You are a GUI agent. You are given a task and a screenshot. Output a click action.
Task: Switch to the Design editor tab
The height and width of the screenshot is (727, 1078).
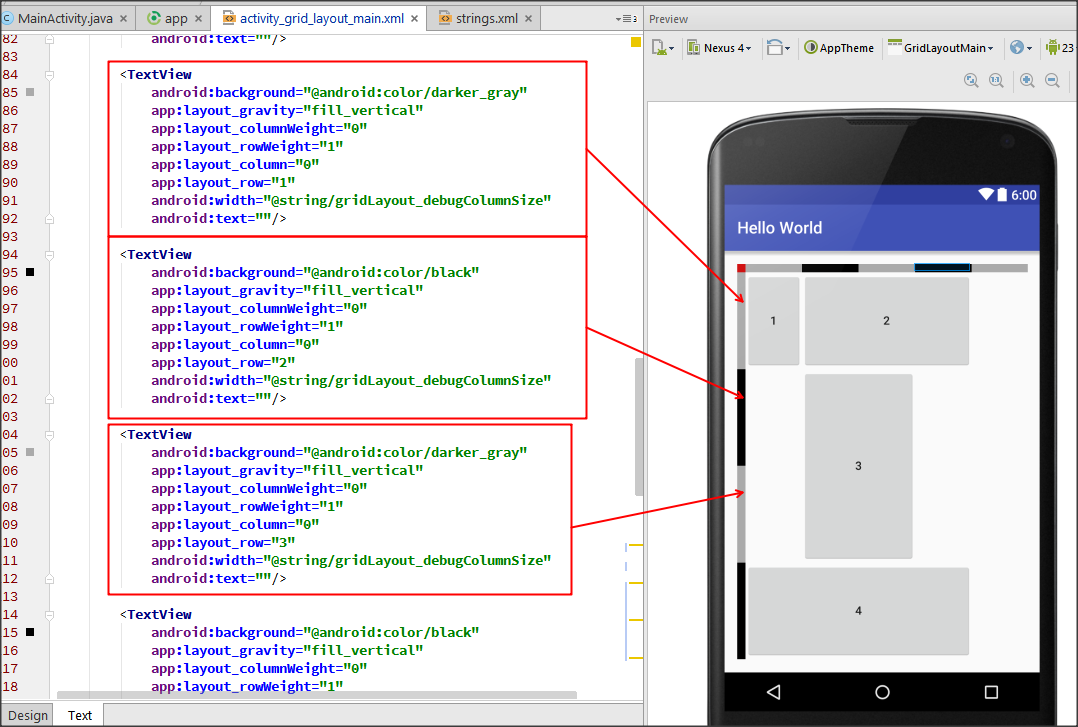click(28, 715)
